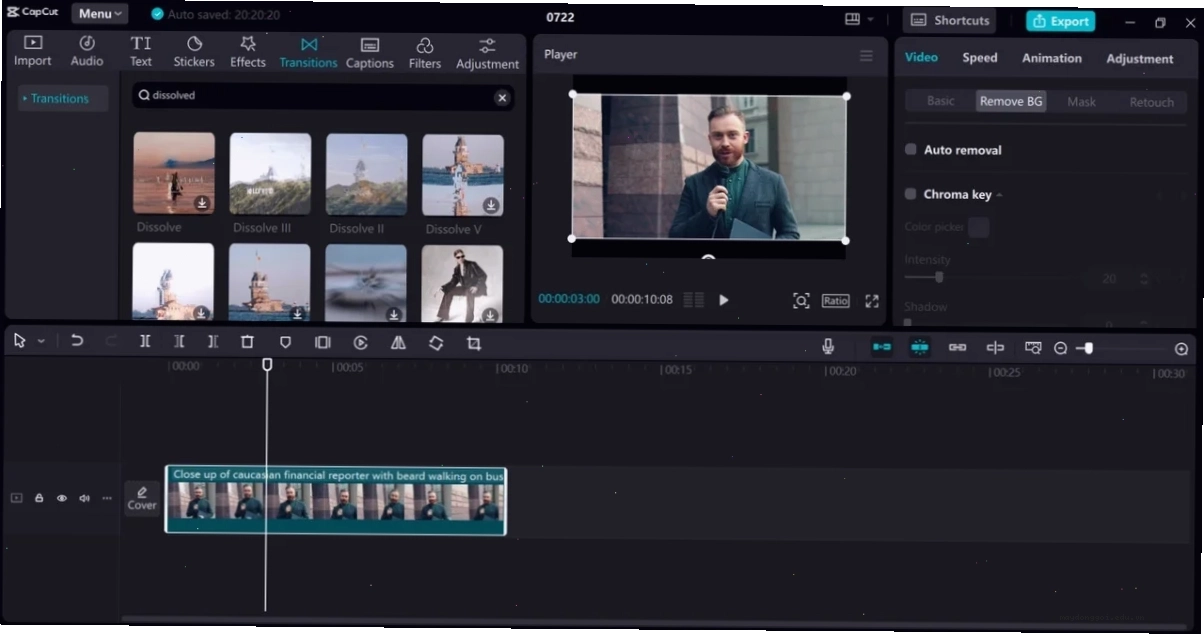Screen dimensions: 1204x634
Task: Click the player fullscreen icon
Action: 872,300
